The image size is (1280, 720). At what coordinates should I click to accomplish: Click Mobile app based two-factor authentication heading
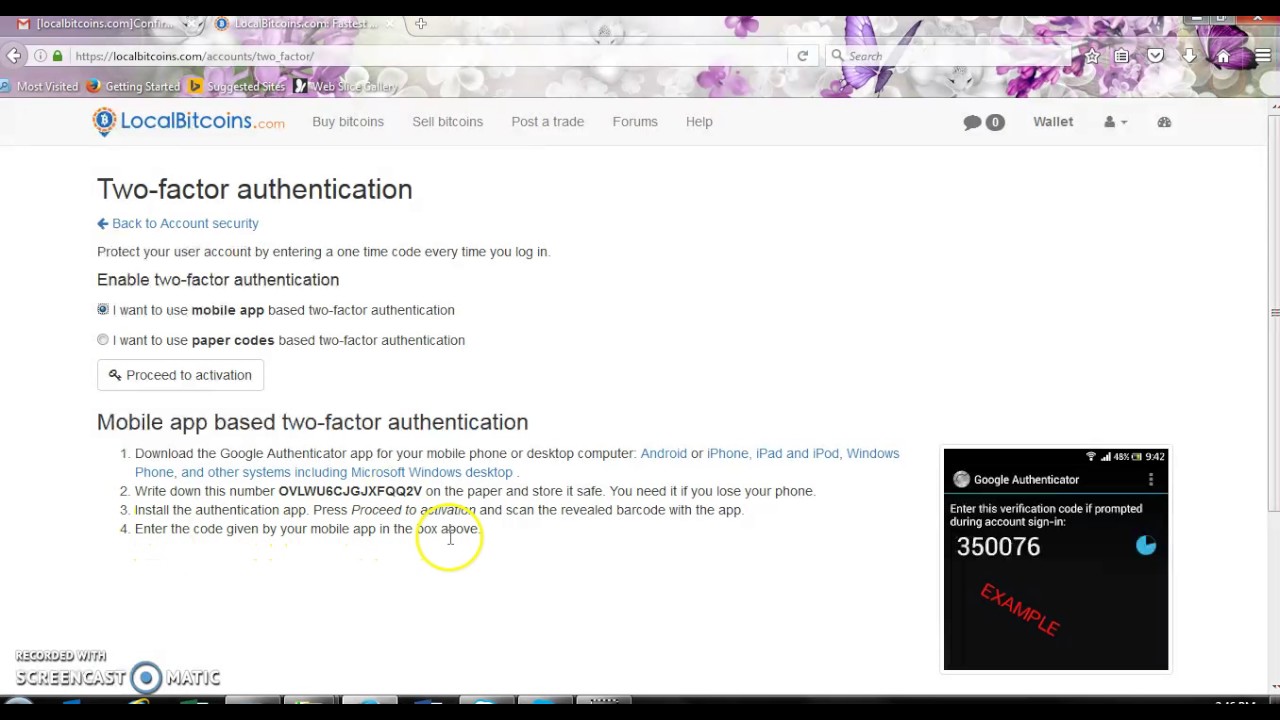[x=312, y=422]
